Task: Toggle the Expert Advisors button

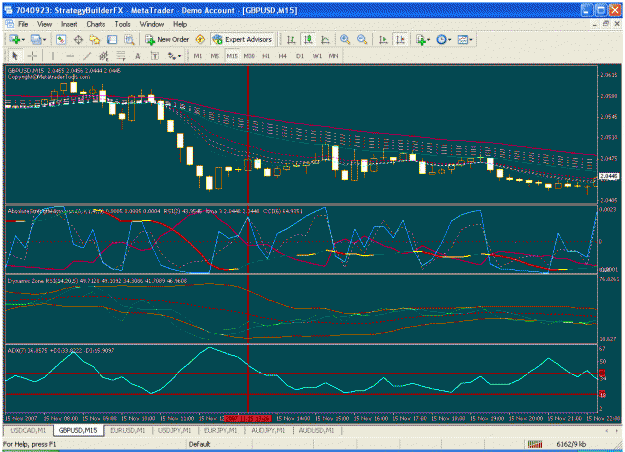Action: point(242,39)
